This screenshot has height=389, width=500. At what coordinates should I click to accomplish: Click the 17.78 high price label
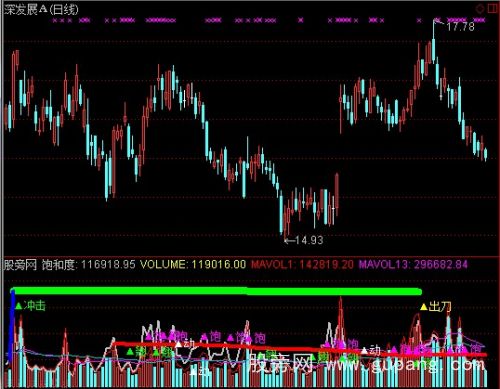pyautogui.click(x=460, y=26)
